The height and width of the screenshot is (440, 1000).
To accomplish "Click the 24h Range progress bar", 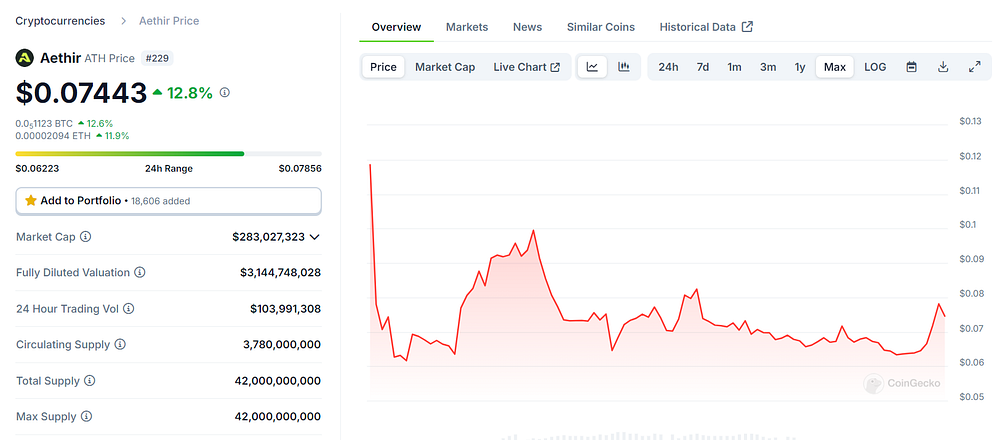I will (168, 154).
